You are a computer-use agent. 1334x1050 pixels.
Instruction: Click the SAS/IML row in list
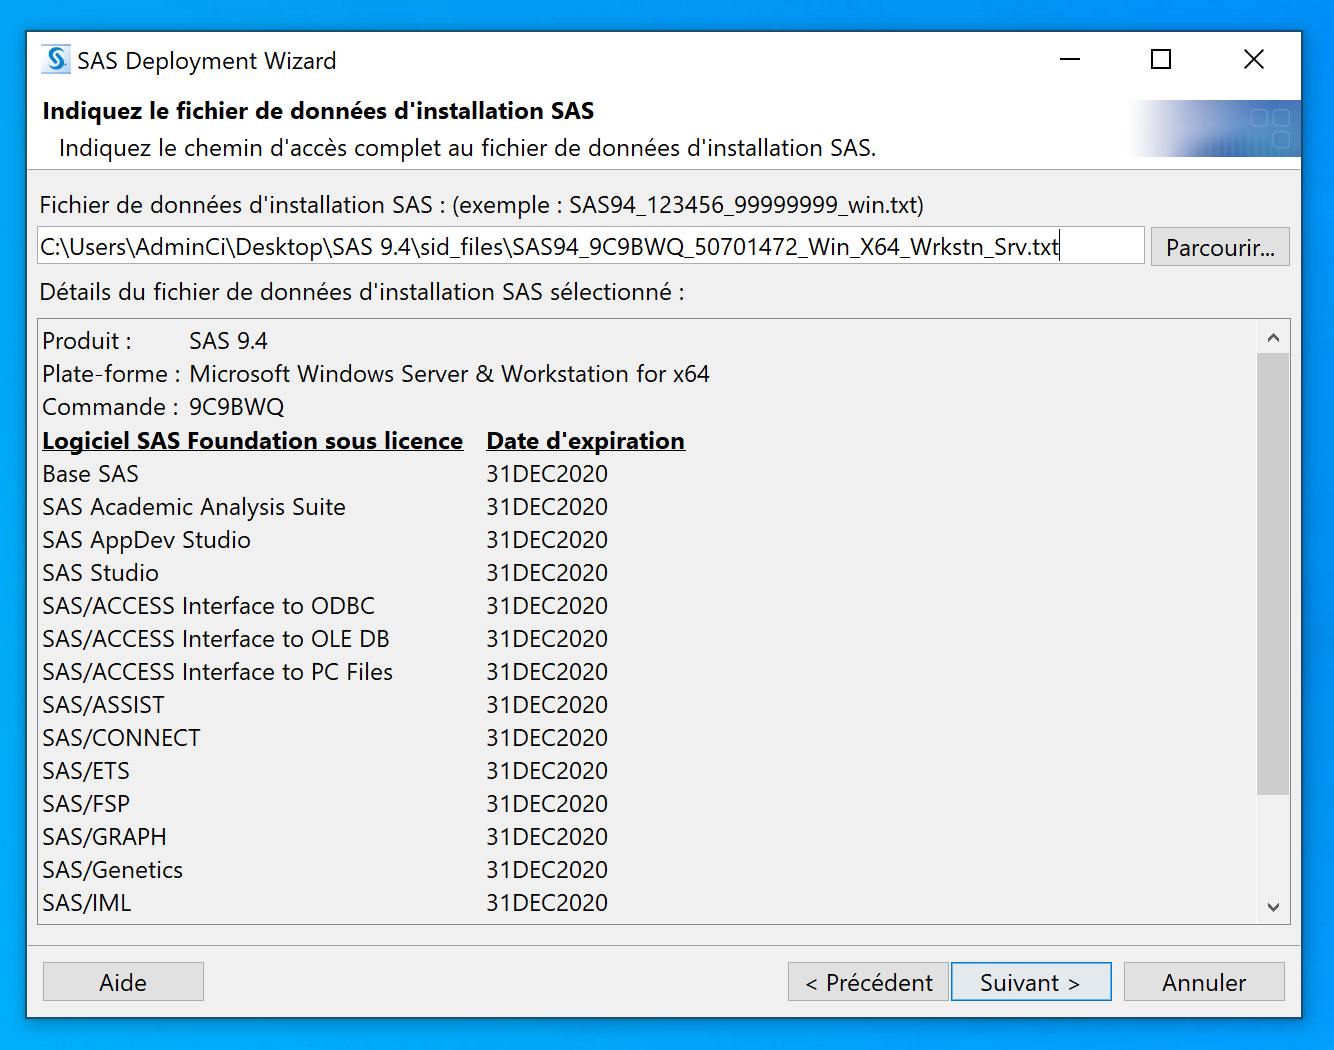87,903
